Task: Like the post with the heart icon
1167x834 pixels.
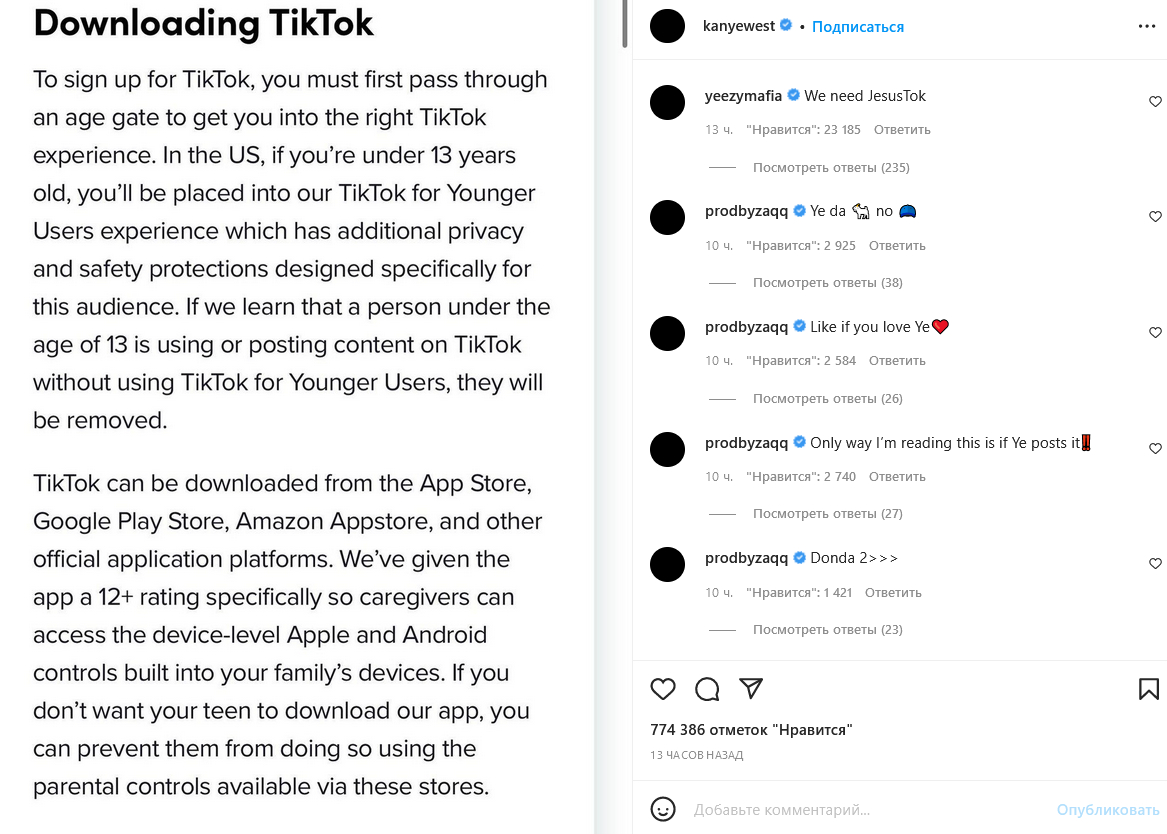Action: [663, 689]
